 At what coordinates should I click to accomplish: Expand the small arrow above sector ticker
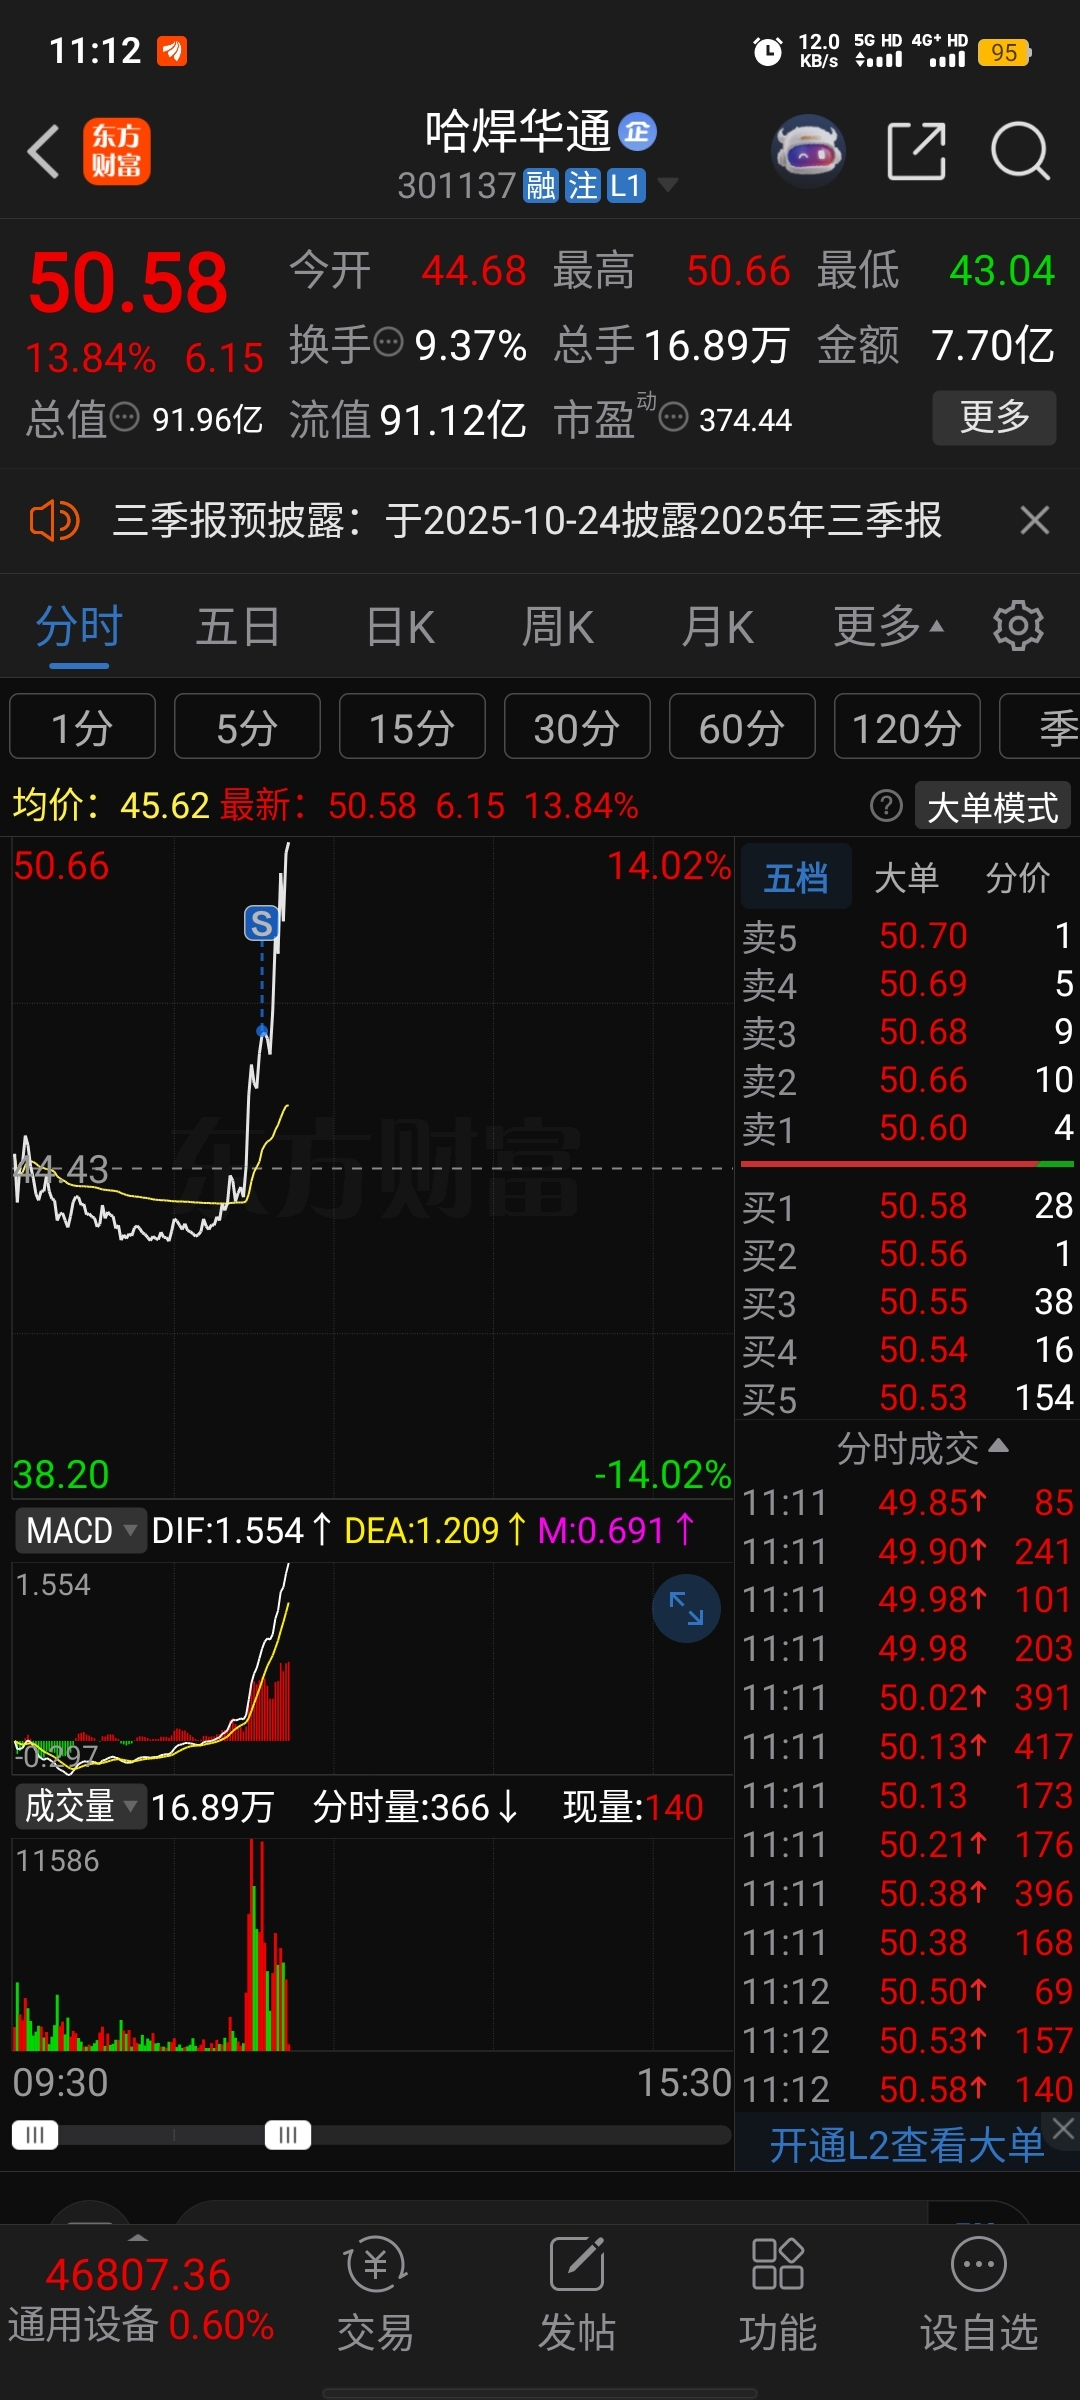pyautogui.click(x=138, y=2236)
